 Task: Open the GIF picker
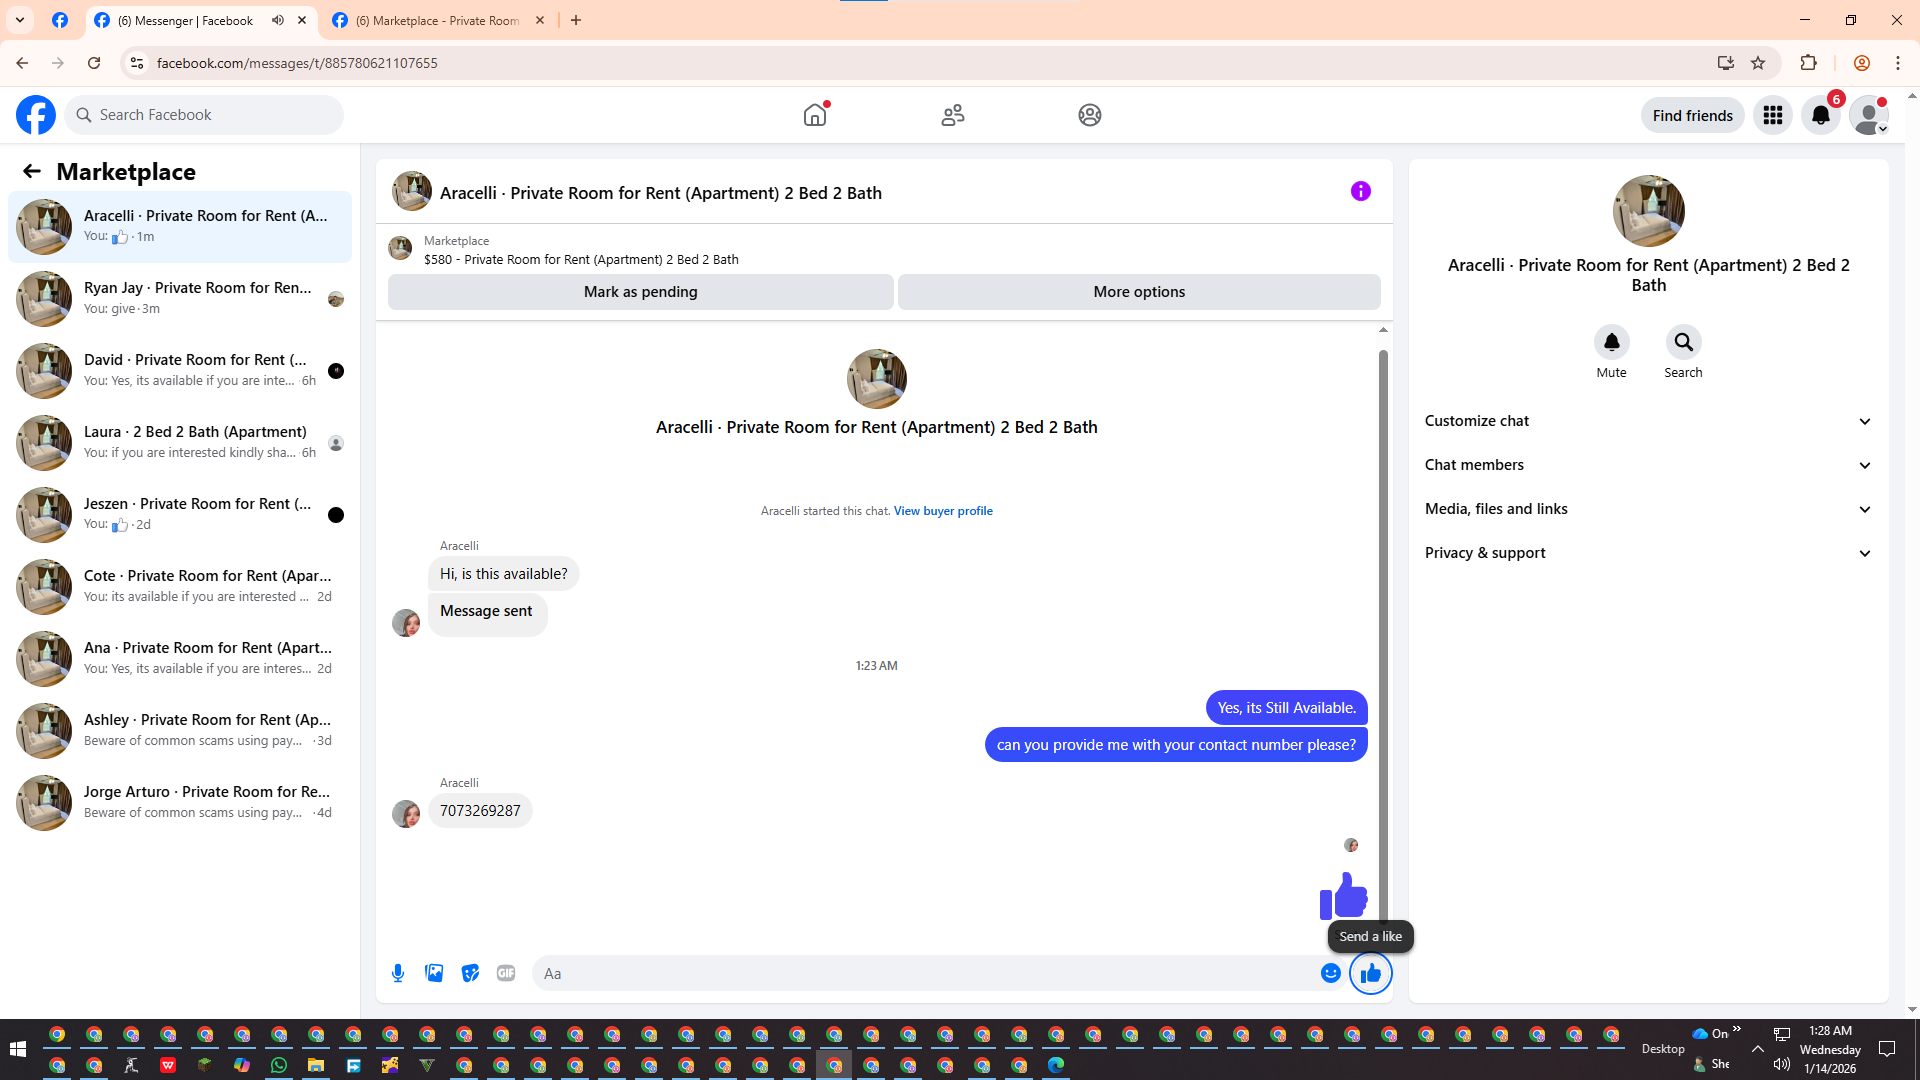[x=506, y=973]
